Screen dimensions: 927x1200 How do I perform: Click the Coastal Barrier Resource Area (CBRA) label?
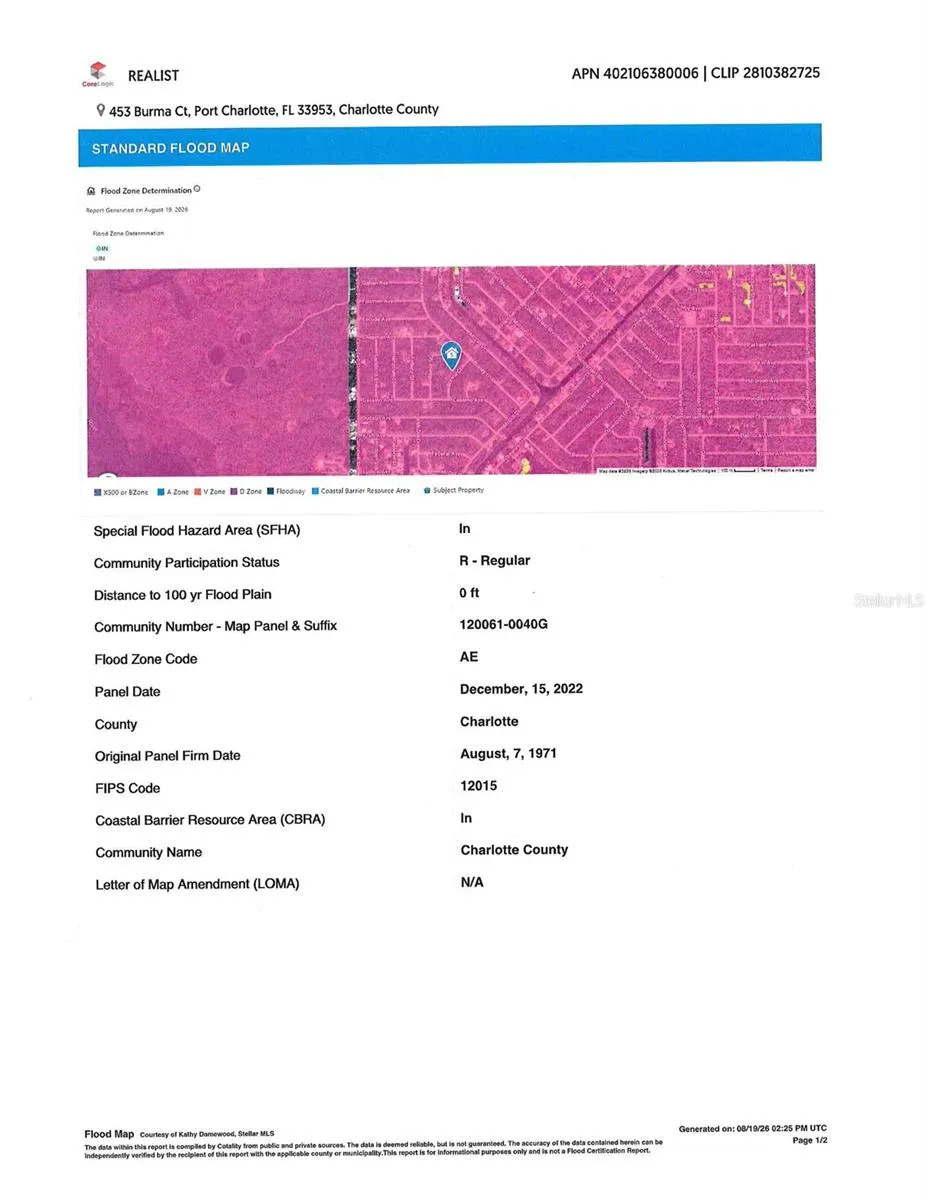click(210, 820)
